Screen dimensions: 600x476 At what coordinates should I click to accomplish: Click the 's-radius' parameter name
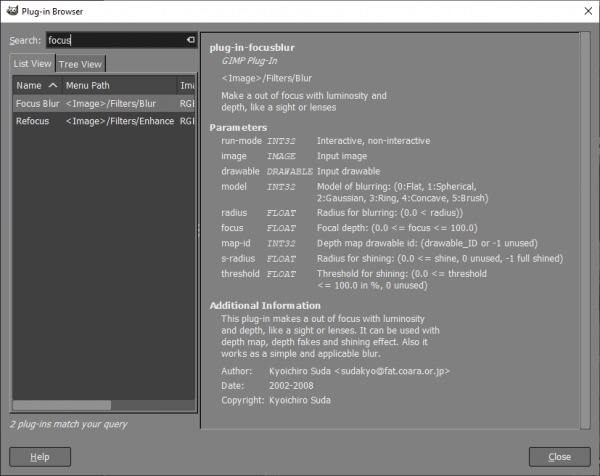(238, 259)
